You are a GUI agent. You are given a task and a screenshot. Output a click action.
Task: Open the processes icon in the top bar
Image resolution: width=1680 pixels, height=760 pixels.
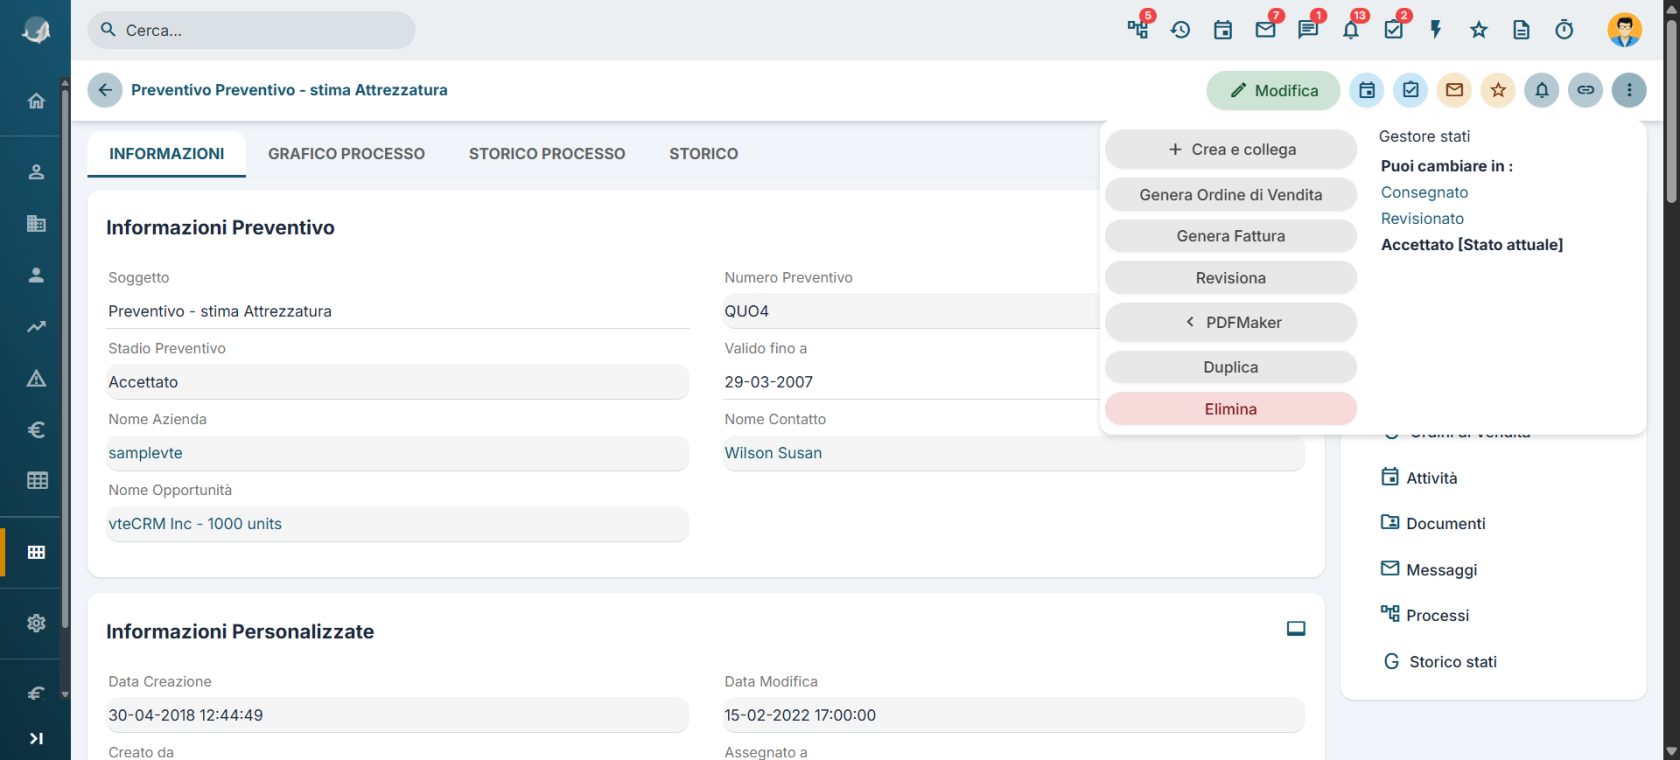tap(1138, 29)
